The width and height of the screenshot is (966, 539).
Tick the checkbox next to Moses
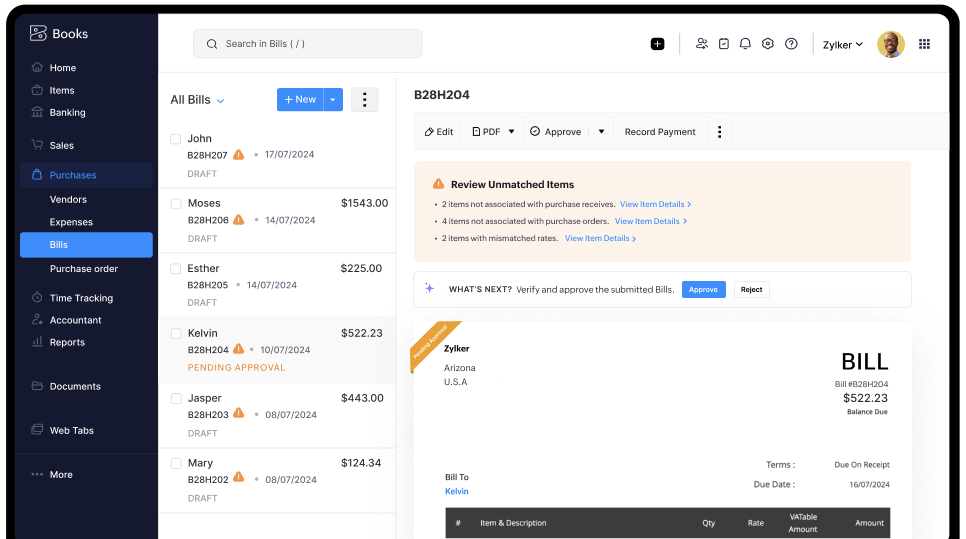pos(176,204)
